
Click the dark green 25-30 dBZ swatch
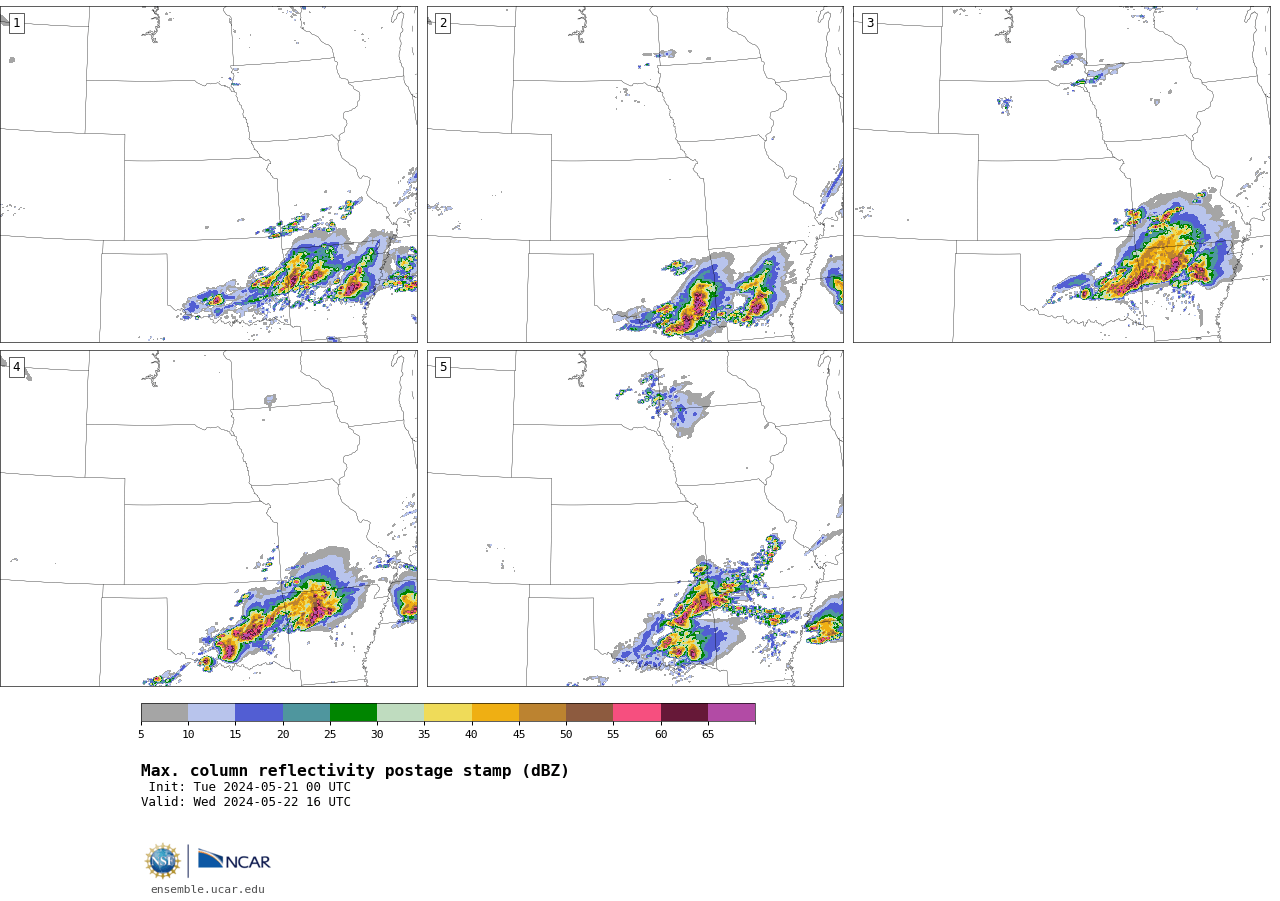353,713
